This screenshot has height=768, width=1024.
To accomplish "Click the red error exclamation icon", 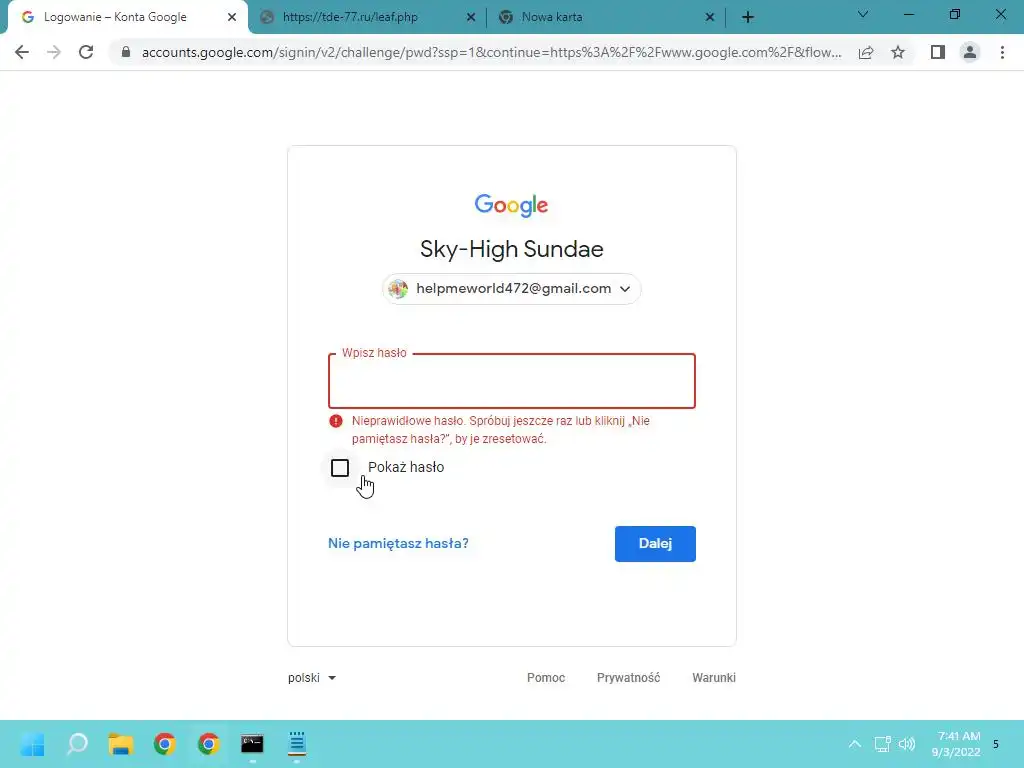I will [336, 421].
